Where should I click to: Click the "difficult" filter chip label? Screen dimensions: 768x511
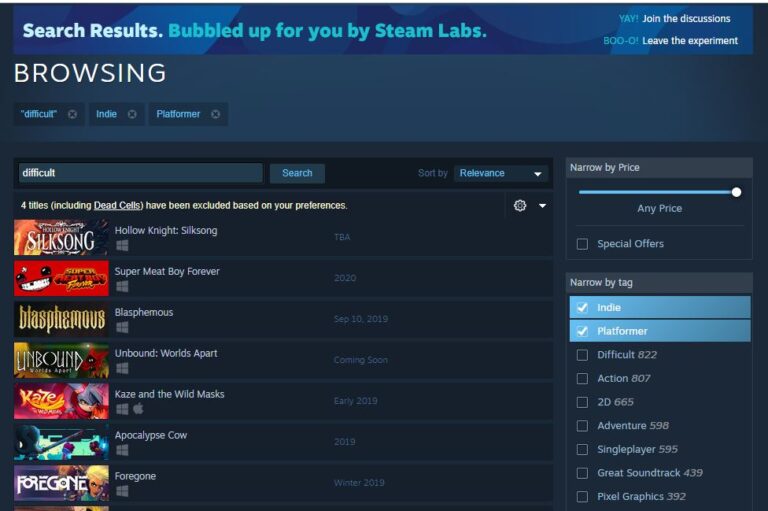pos(39,114)
